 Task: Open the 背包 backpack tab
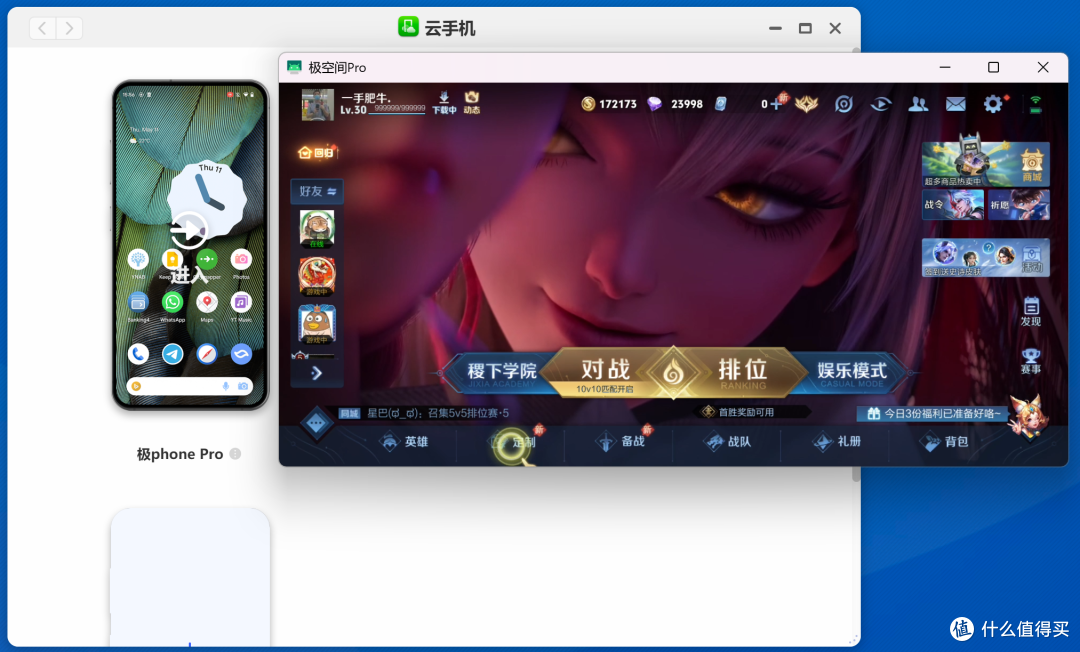pyautogui.click(x=946, y=442)
